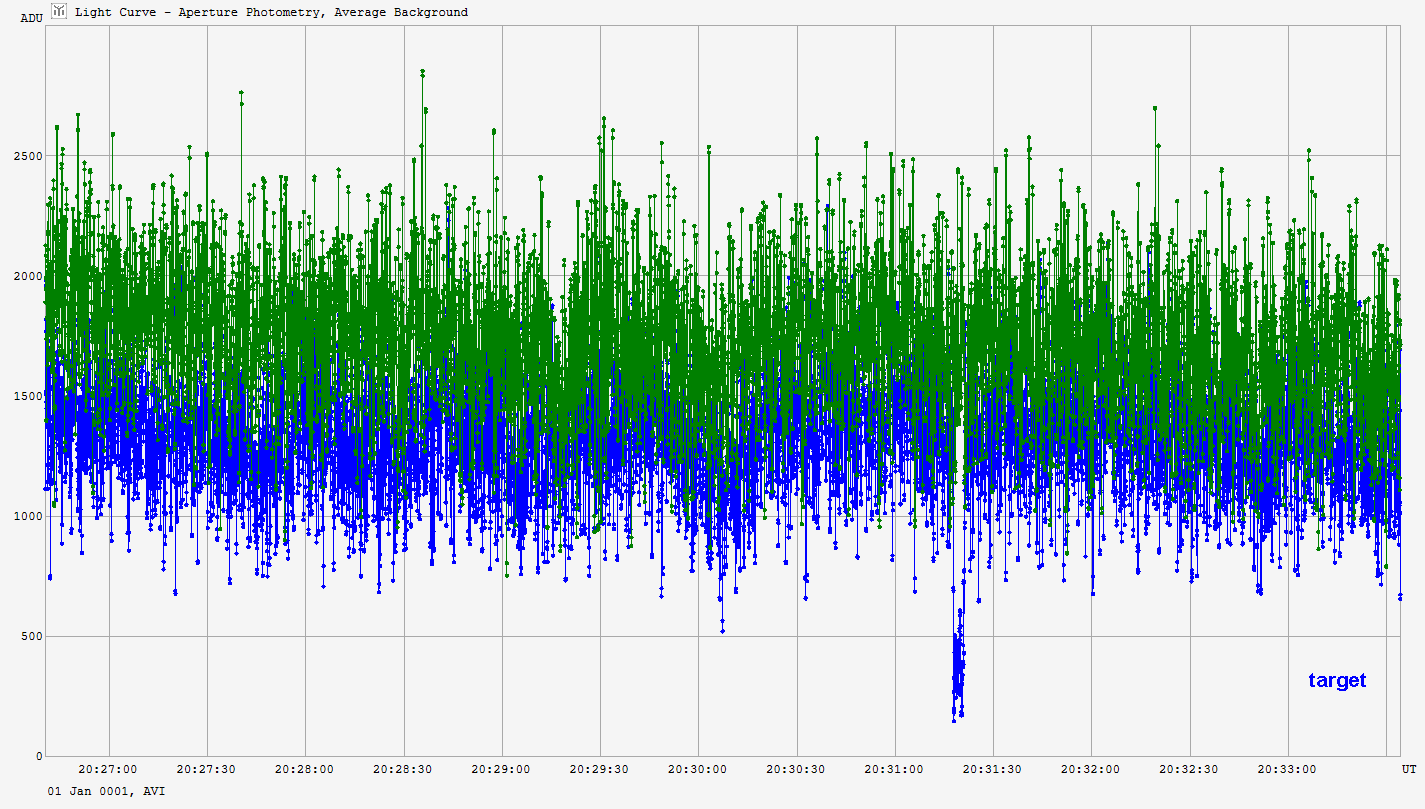Click the time label 20:32:00

pyautogui.click(x=1091, y=769)
